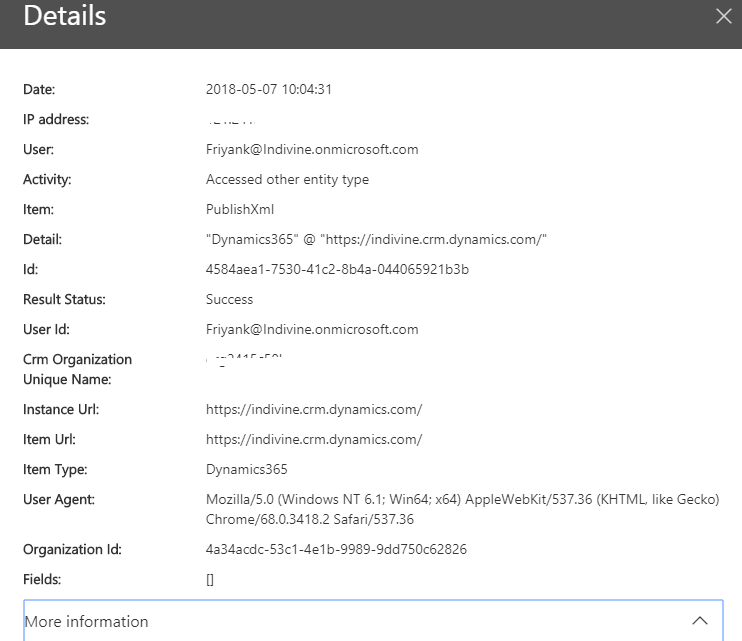
Task: Click the email in the User Id row
Action: click(x=311, y=330)
